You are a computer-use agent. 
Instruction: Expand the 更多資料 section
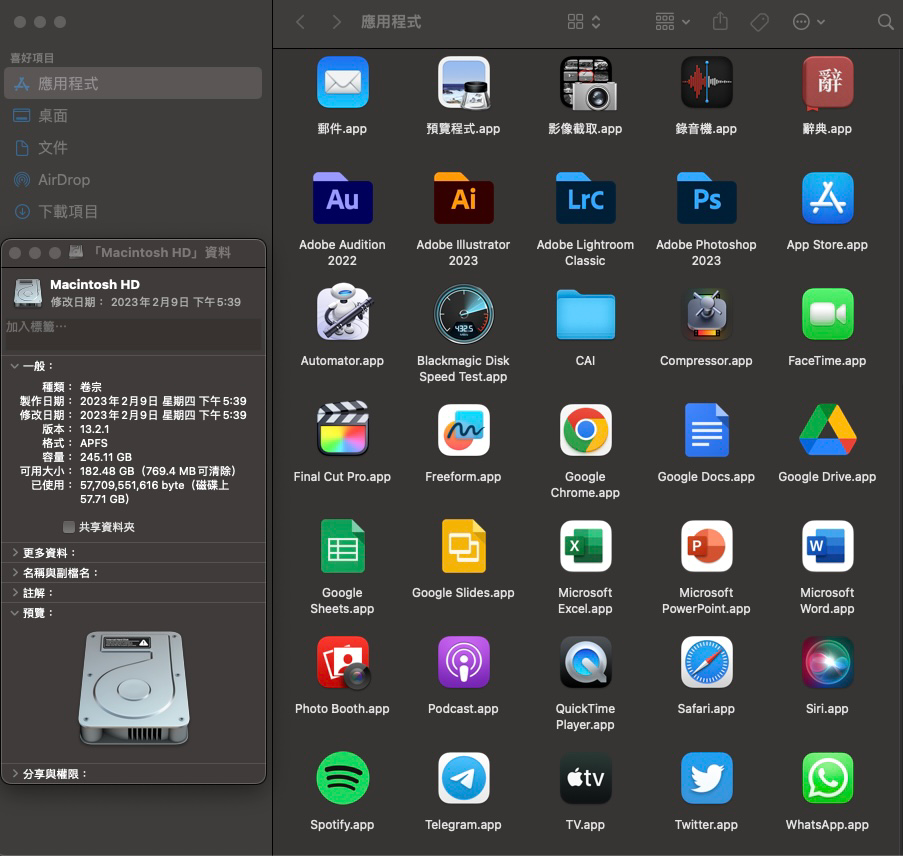coord(15,552)
